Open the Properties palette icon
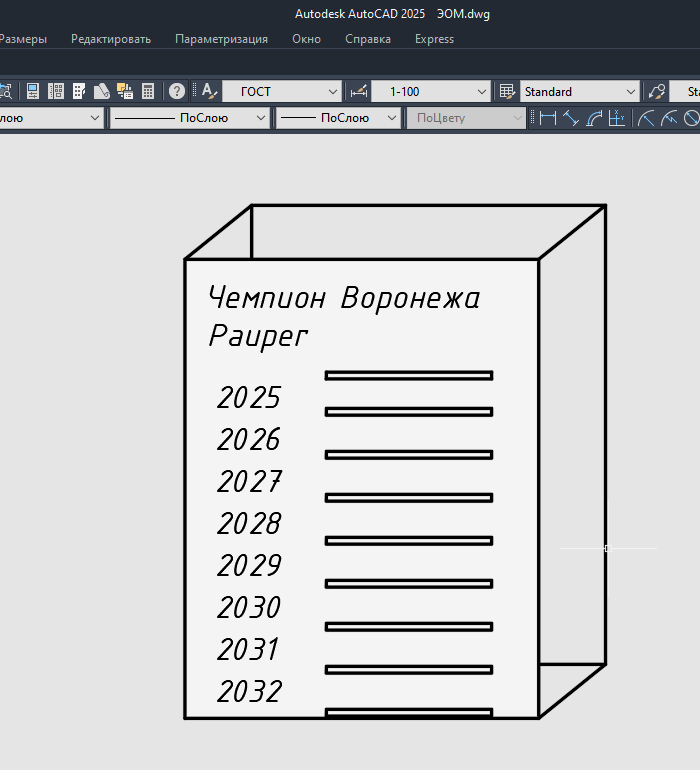 coord(33,91)
